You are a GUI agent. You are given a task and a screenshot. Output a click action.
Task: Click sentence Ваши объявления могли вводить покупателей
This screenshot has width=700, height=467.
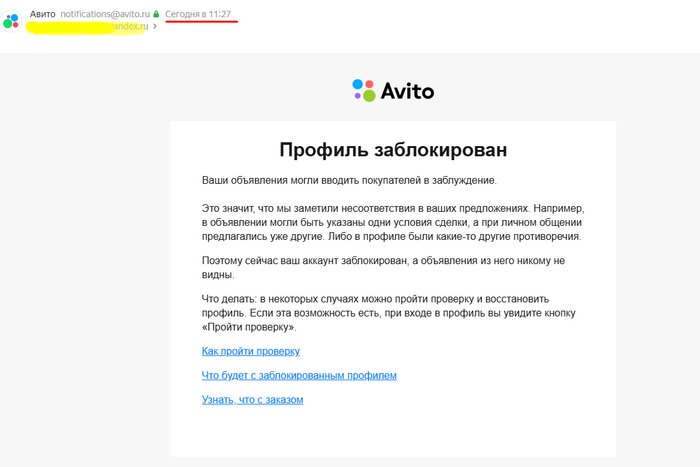coord(349,180)
